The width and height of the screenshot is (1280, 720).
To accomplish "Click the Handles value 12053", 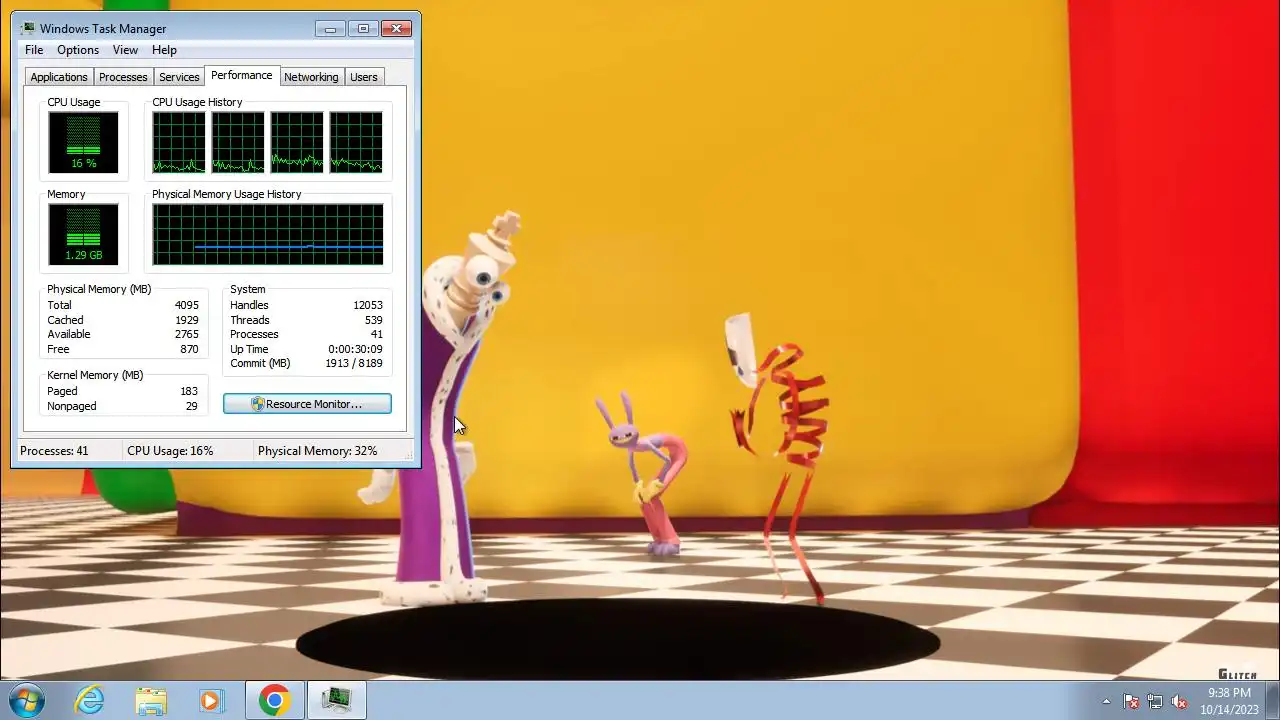I will [367, 305].
